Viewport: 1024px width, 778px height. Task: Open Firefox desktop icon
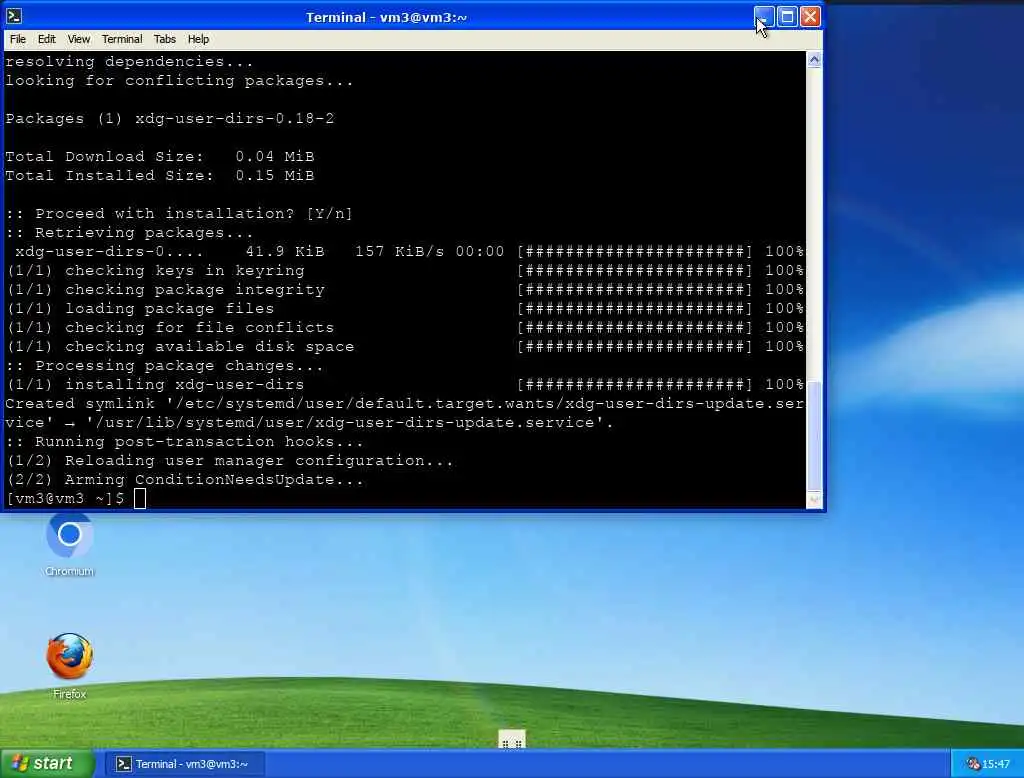tap(69, 666)
